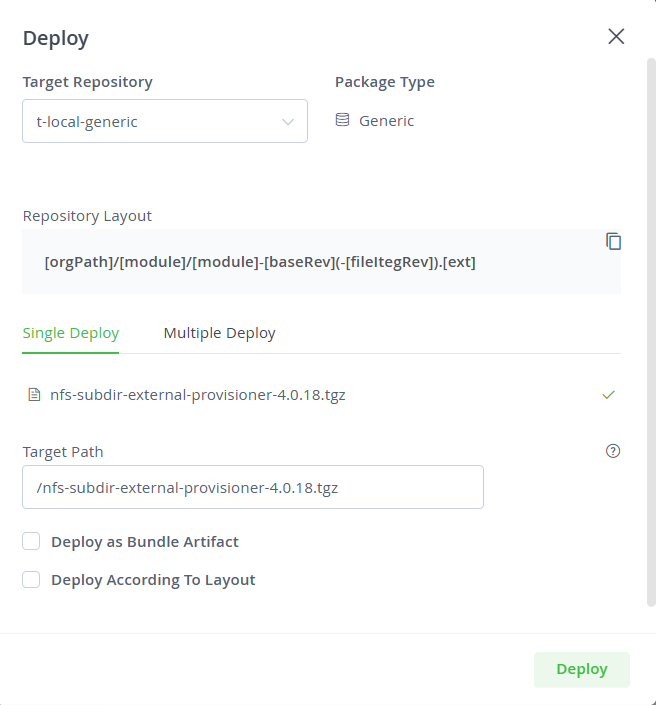
Task: Switch to Multiple Deploy tab
Action: coord(219,333)
